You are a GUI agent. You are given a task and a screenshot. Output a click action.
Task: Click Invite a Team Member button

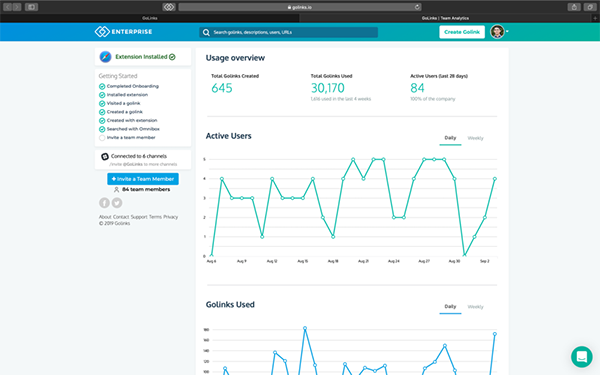point(143,179)
